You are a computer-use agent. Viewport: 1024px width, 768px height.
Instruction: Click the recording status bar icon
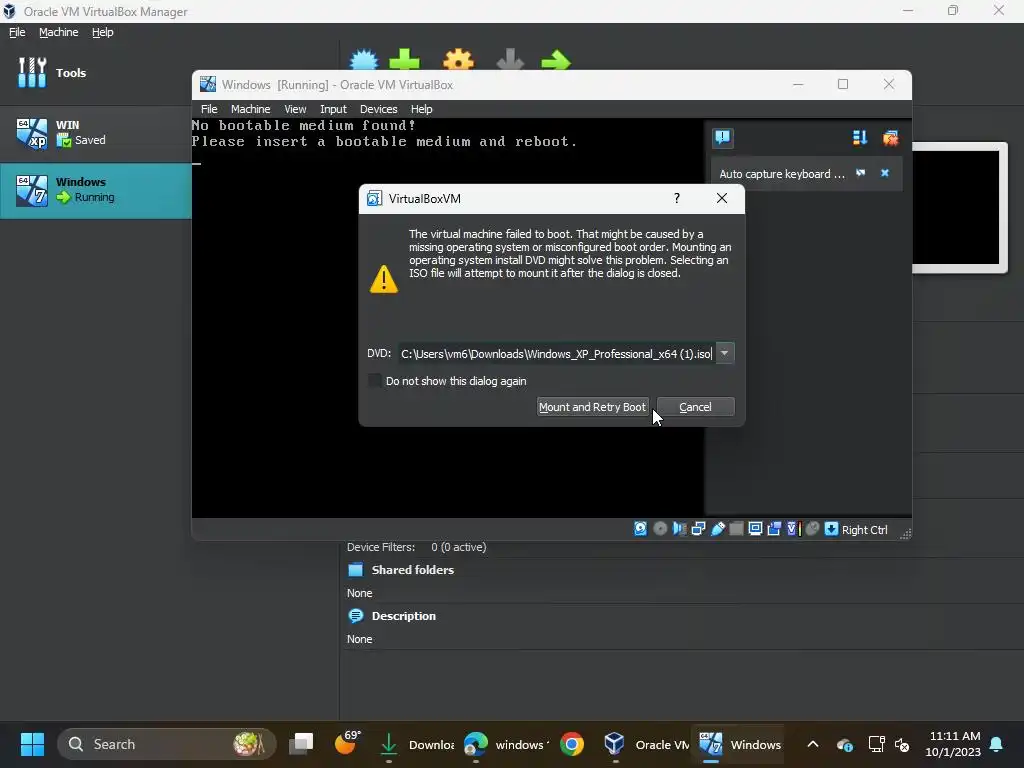[x=775, y=529]
